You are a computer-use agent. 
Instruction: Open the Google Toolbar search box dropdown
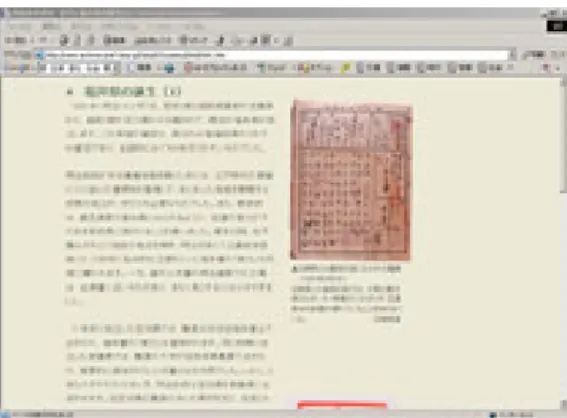117,68
